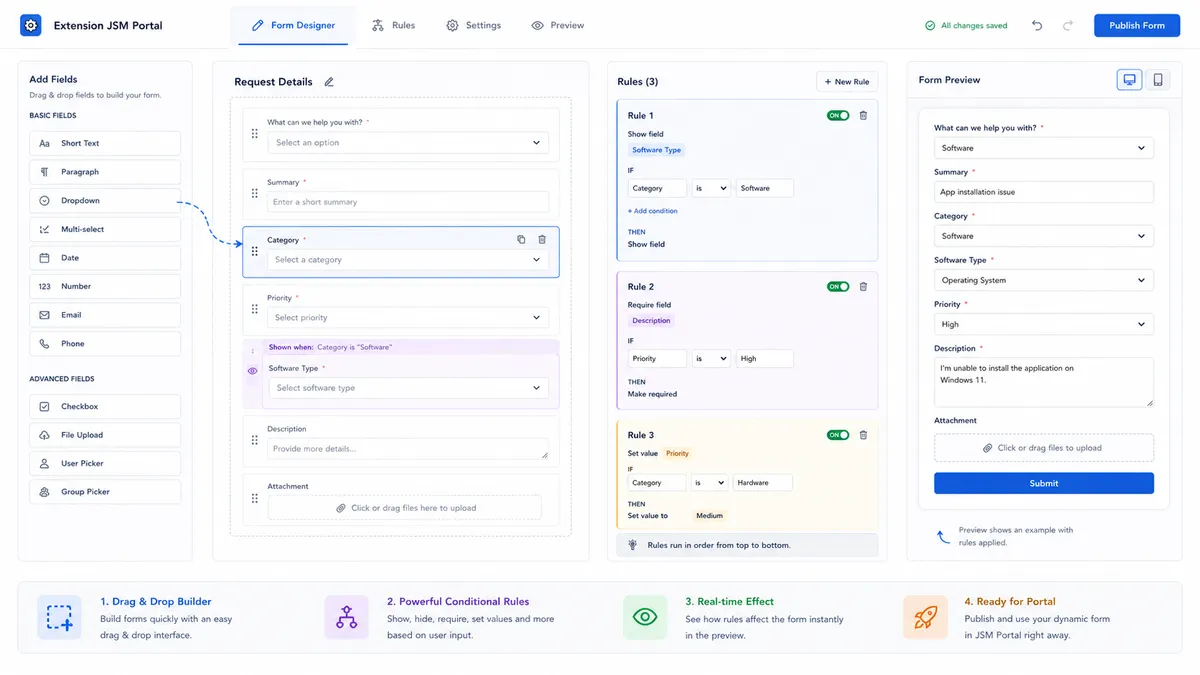
Task: Add a Number field
Action: (x=105, y=286)
